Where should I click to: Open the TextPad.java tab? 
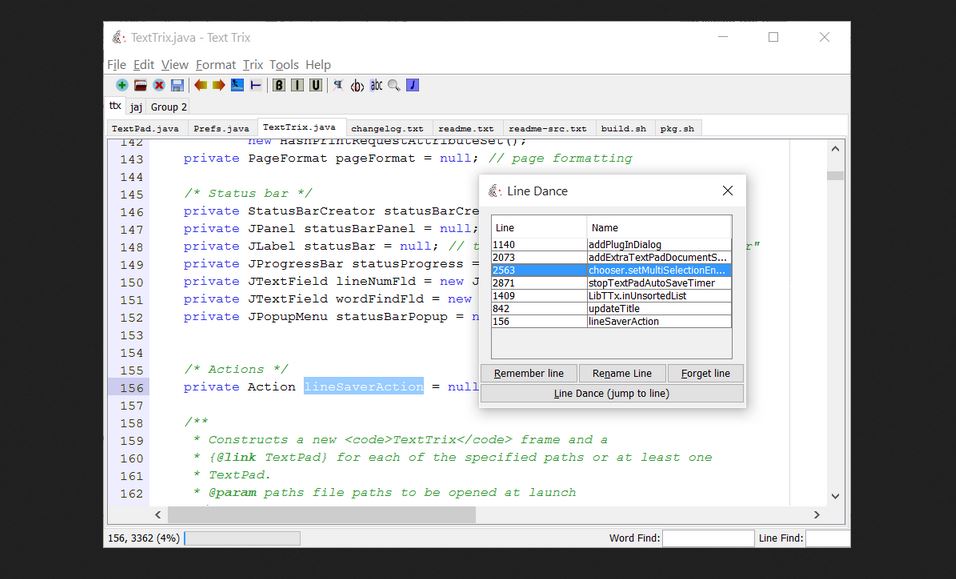[145, 129]
